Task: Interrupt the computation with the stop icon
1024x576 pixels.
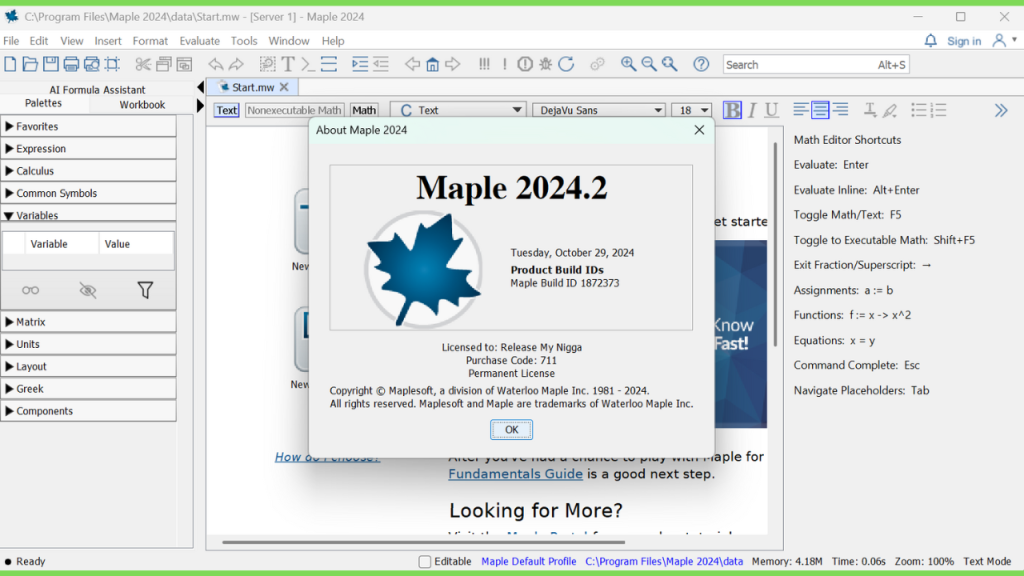Action: [x=525, y=64]
